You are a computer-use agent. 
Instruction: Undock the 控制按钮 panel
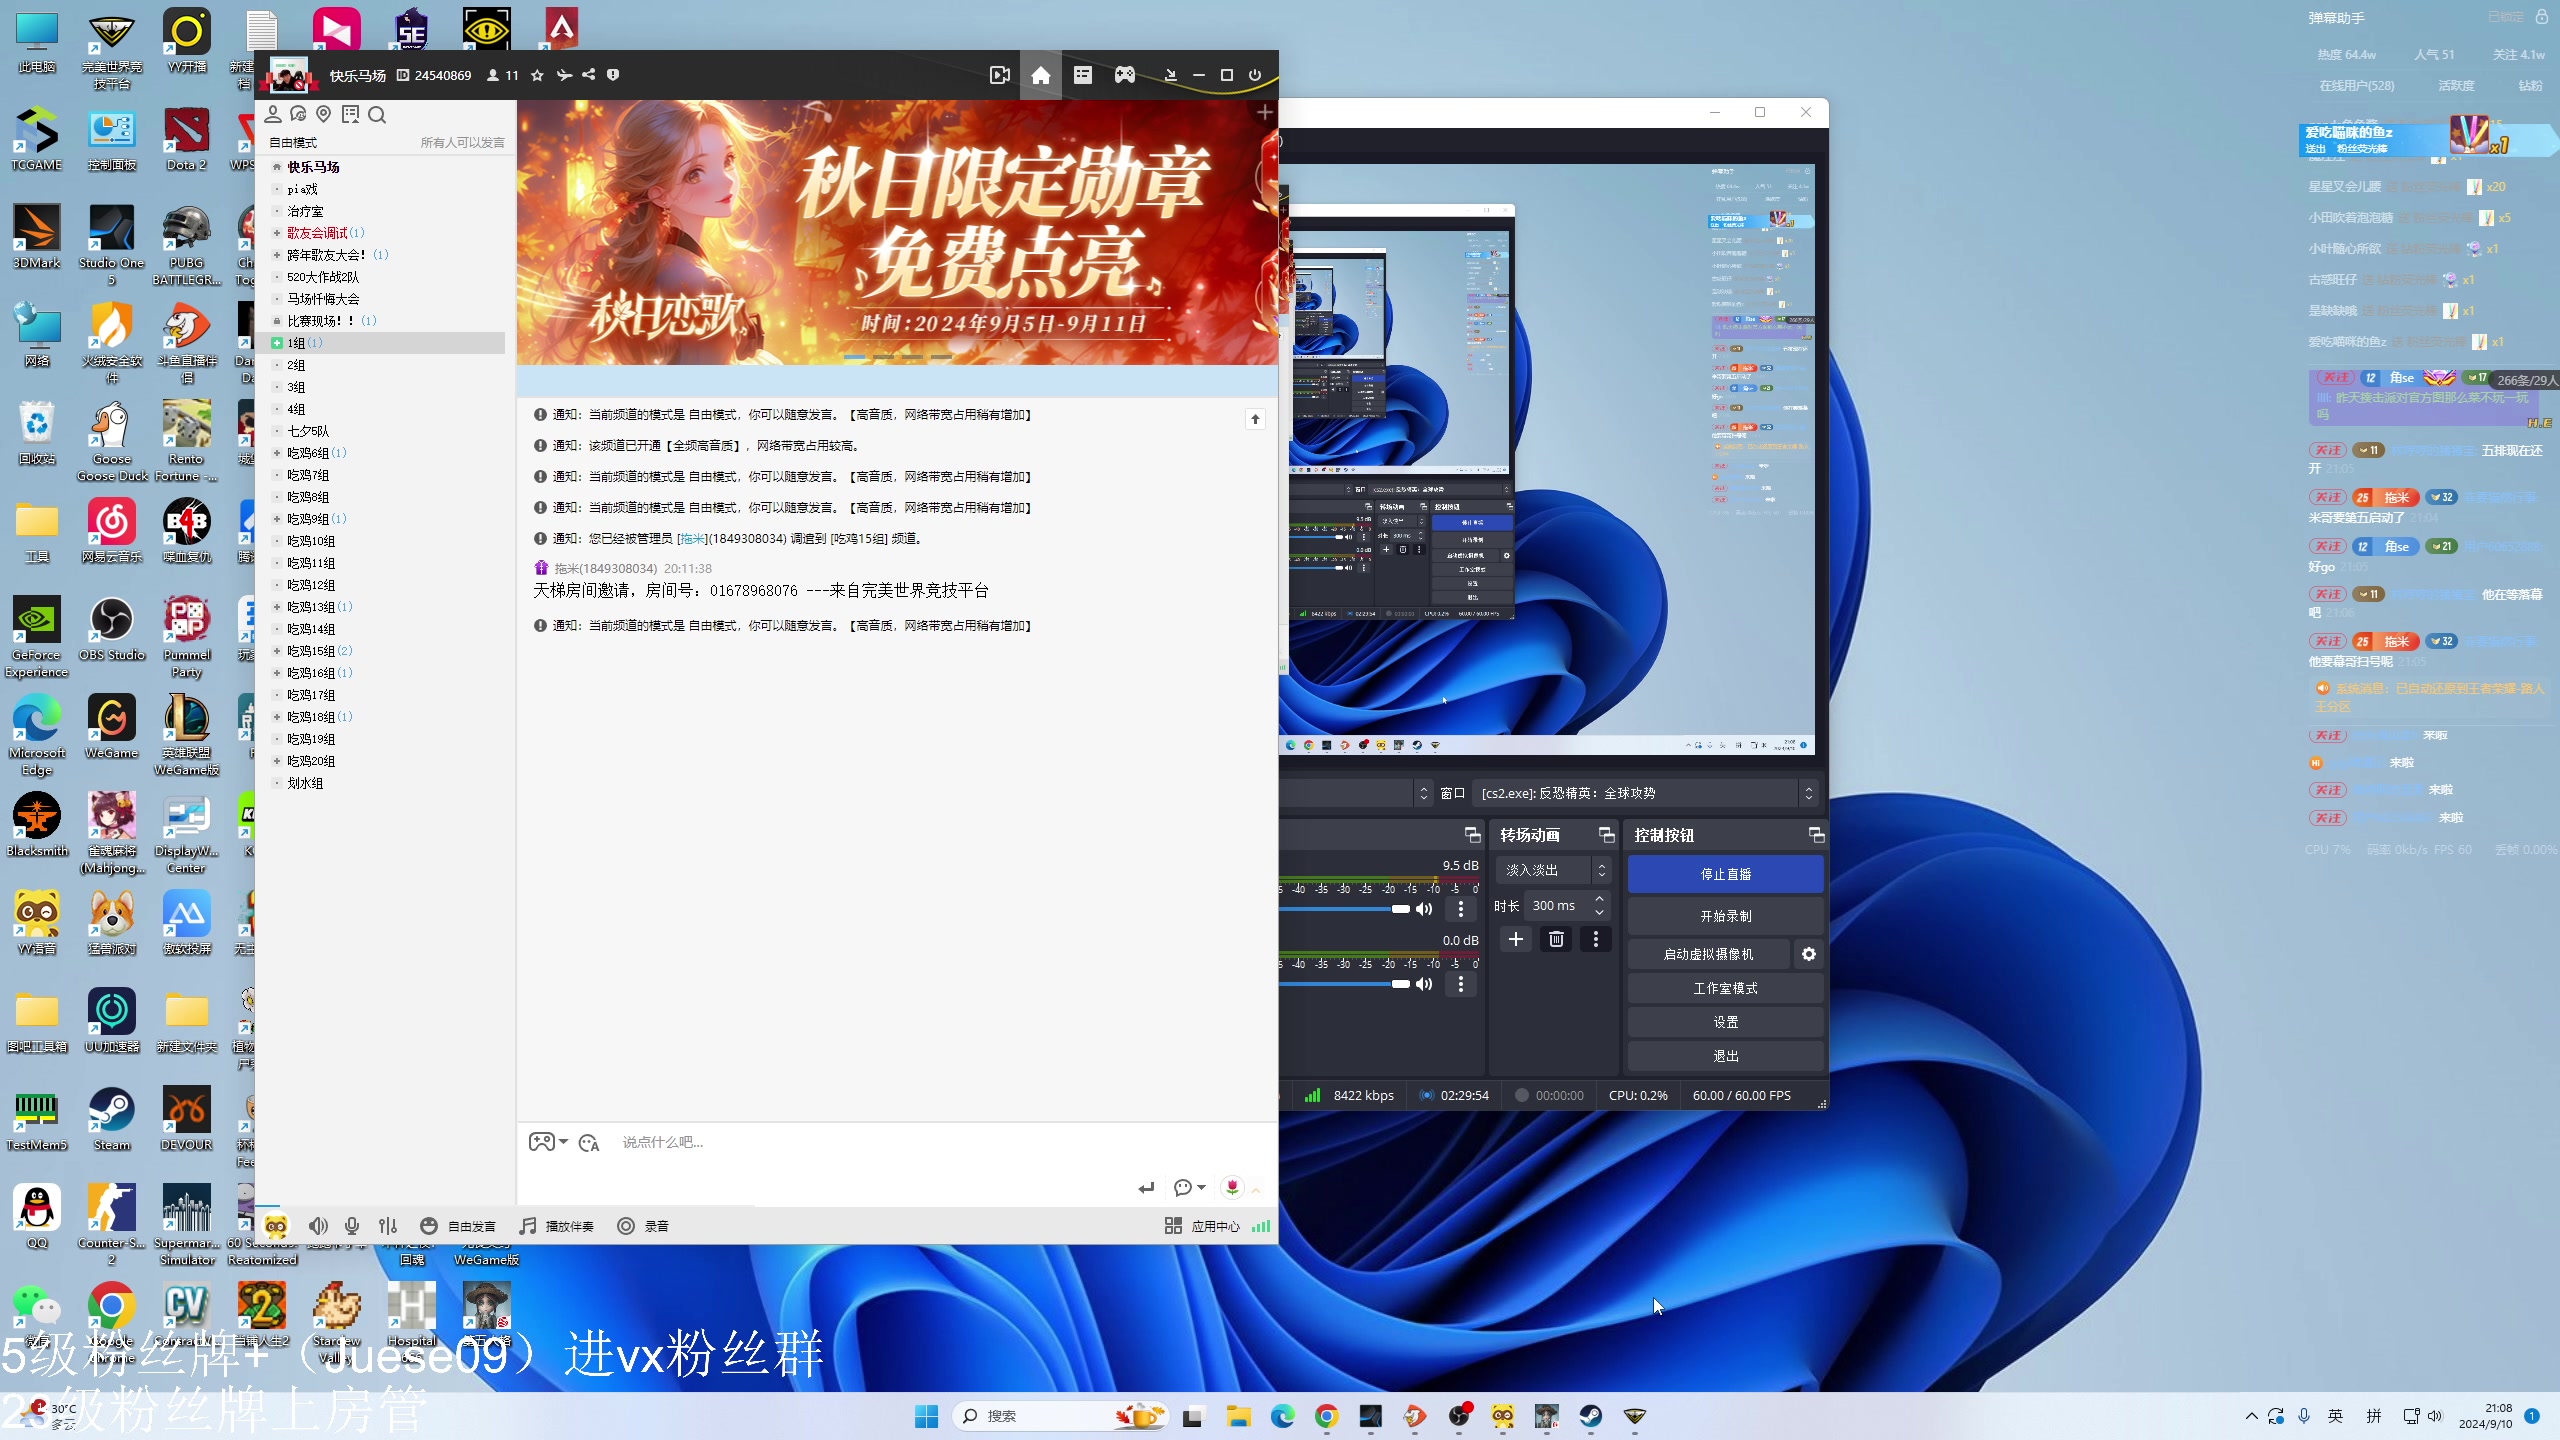[1816, 835]
